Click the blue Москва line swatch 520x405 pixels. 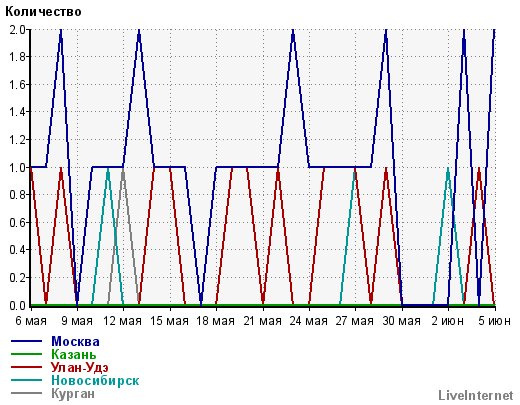tap(26, 341)
